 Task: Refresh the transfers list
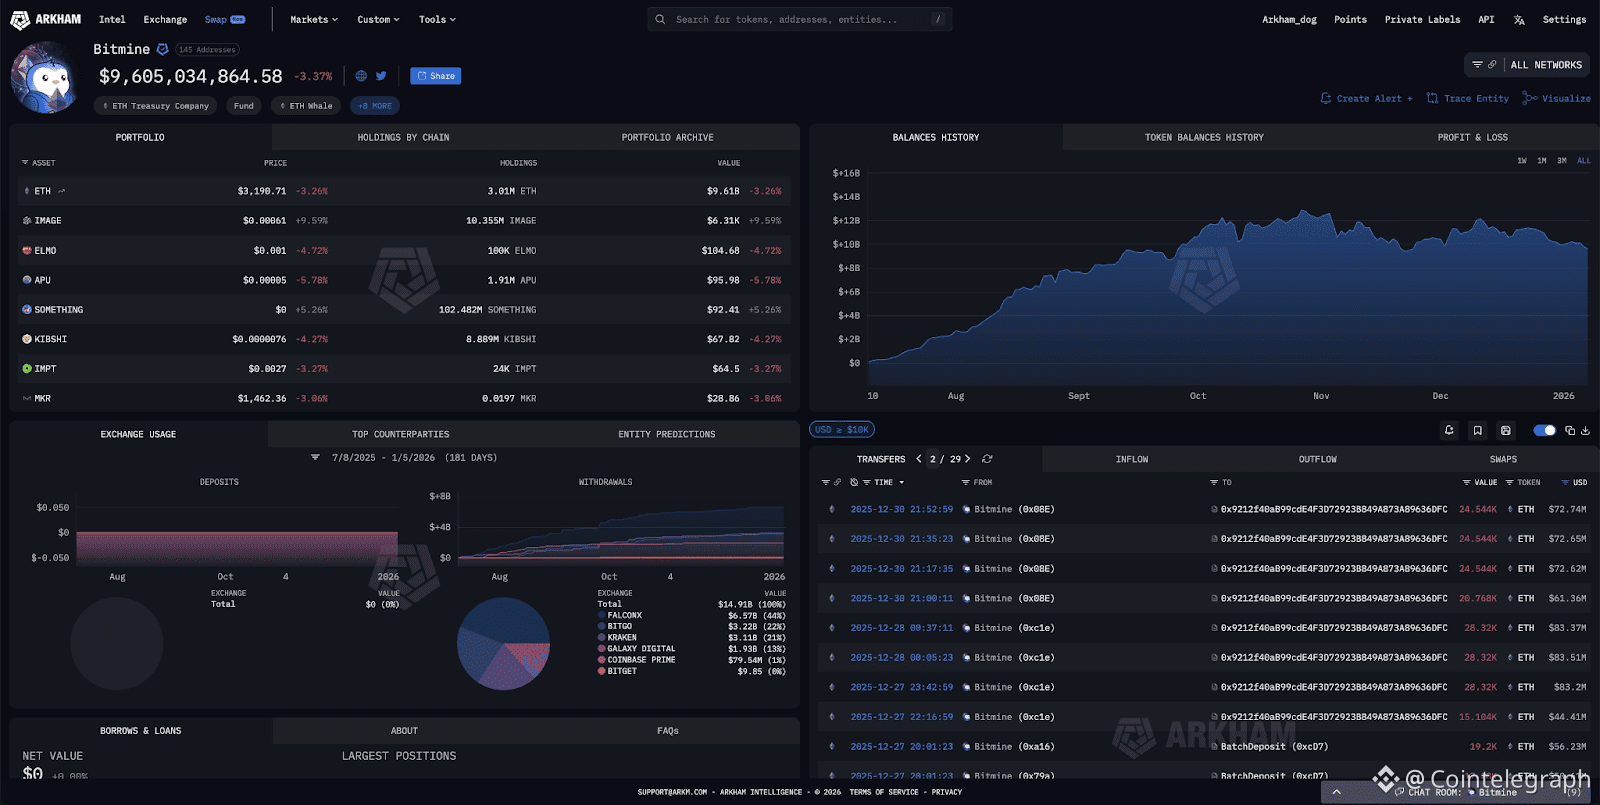pyautogui.click(x=987, y=459)
